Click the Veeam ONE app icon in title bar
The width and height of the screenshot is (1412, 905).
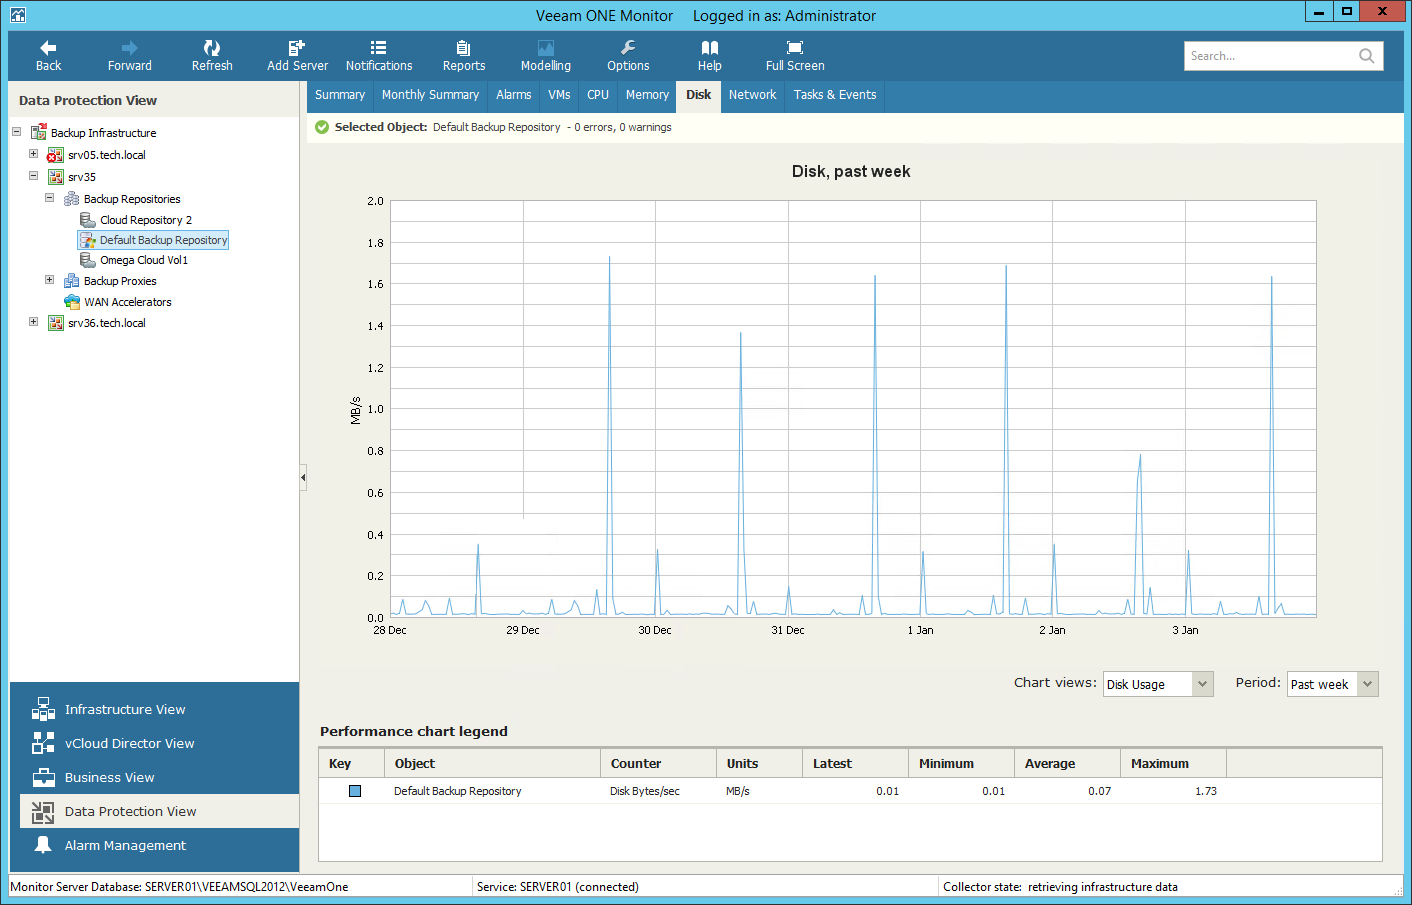pyautogui.click(x=17, y=15)
